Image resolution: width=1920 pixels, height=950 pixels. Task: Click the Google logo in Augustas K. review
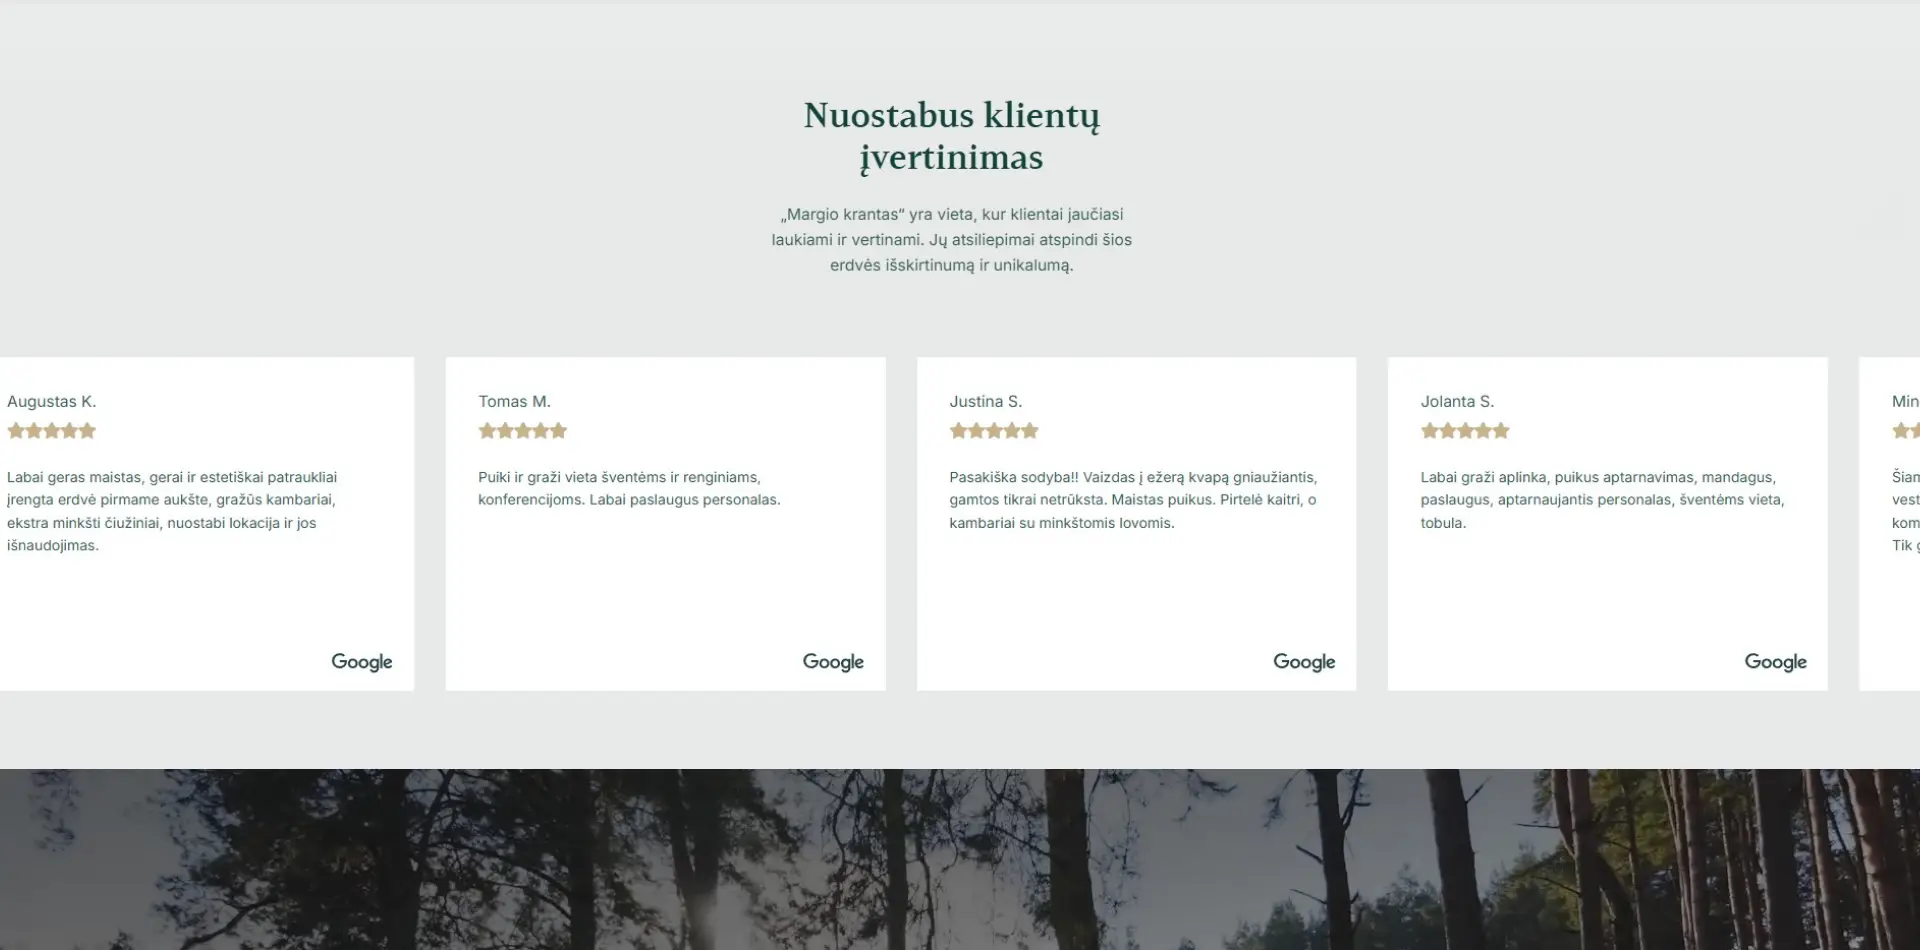(x=361, y=662)
